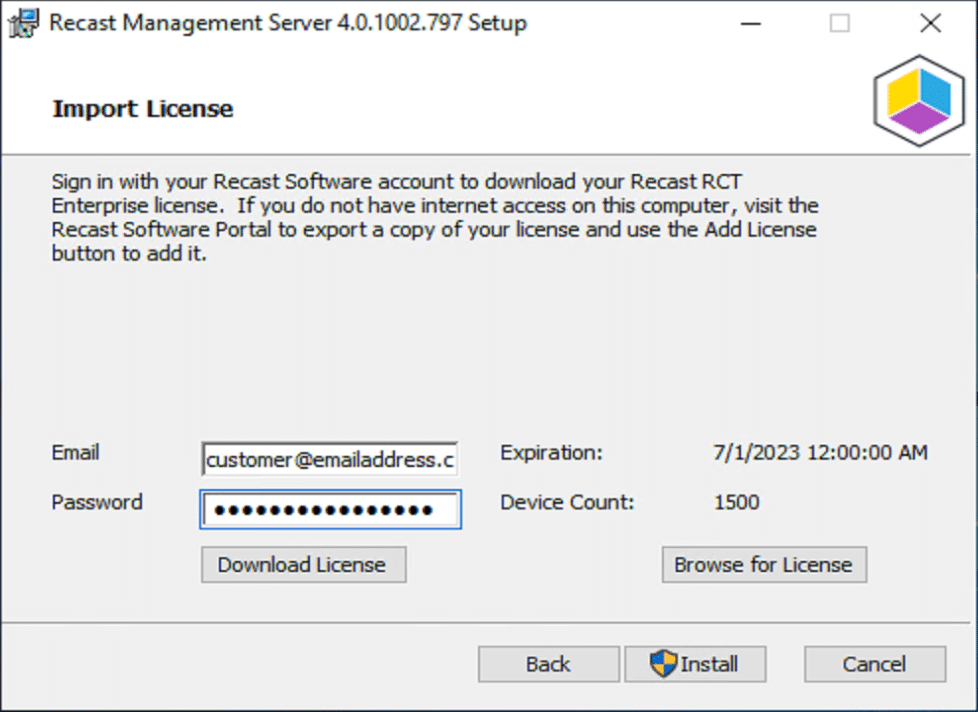The height and width of the screenshot is (712, 978).
Task: Open Browse for License dialog
Action: [x=764, y=565]
